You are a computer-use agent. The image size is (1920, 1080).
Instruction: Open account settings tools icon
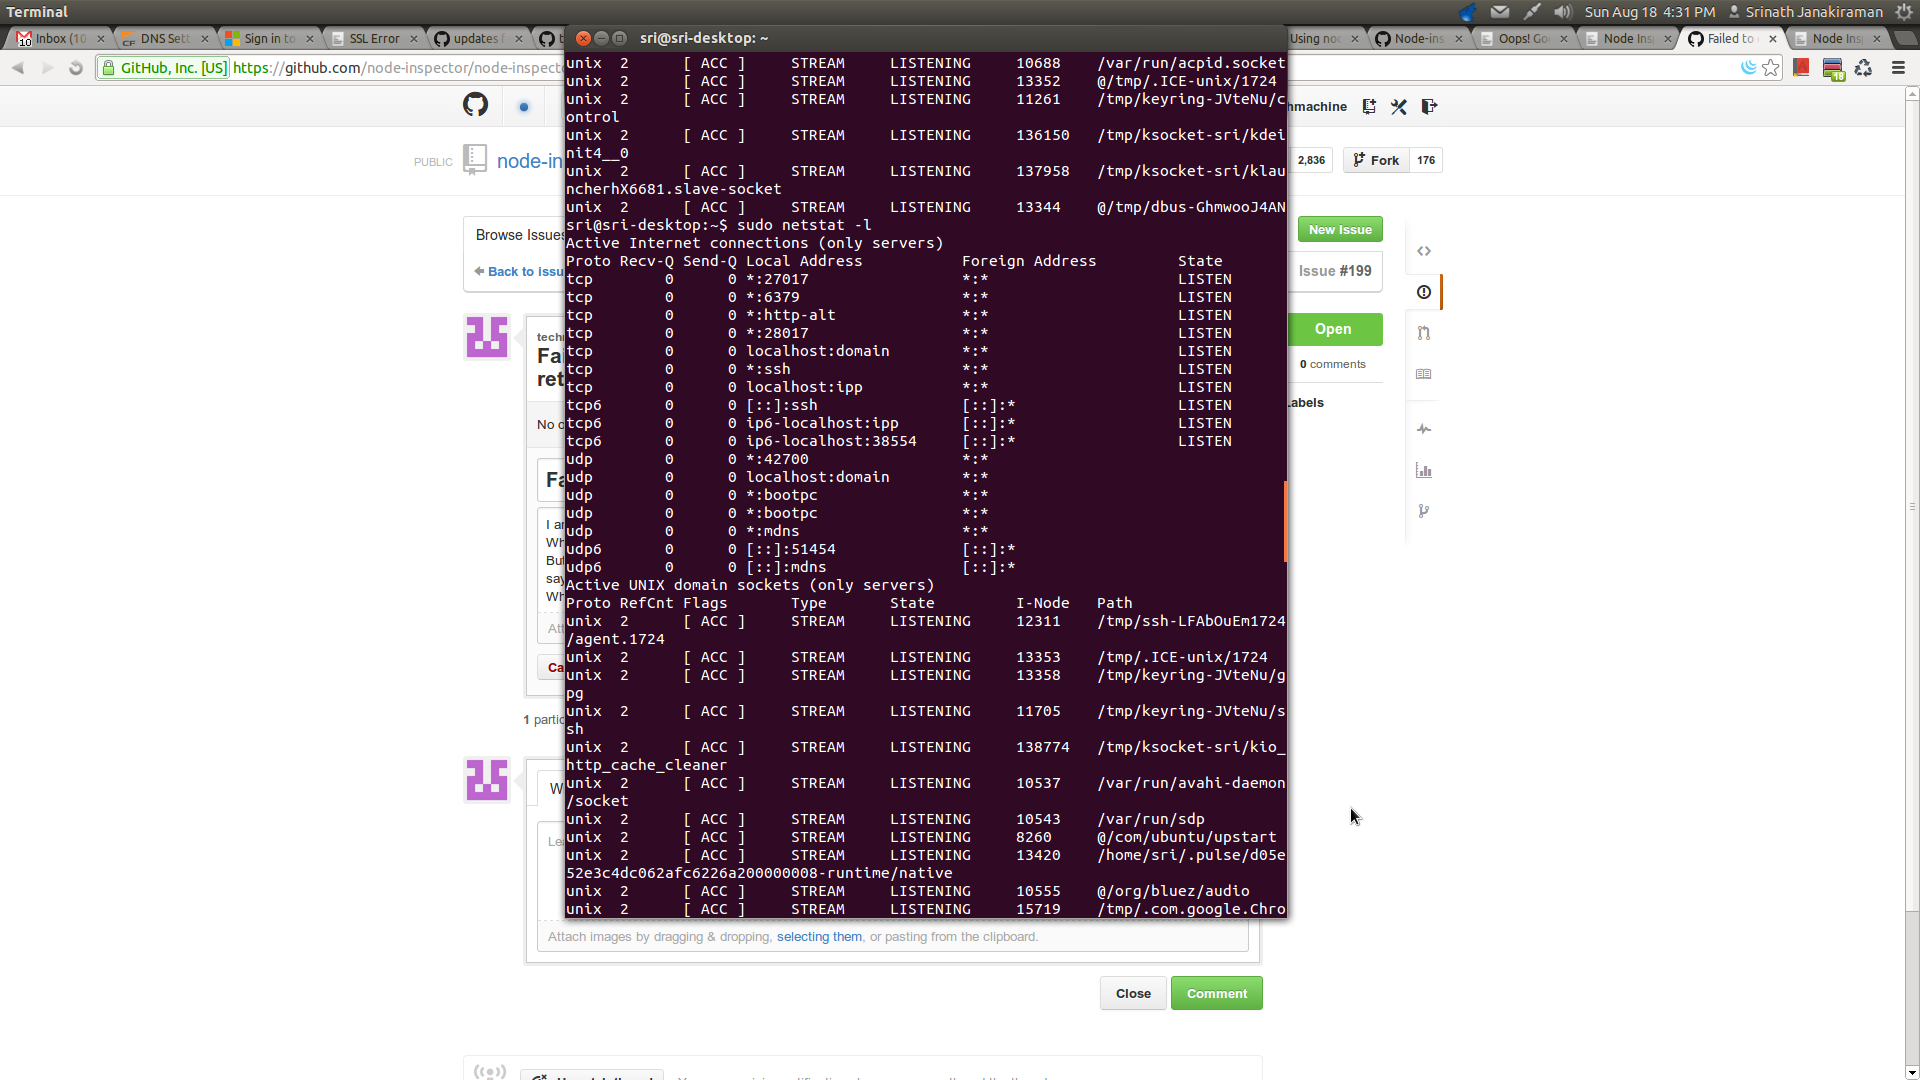(x=1399, y=107)
